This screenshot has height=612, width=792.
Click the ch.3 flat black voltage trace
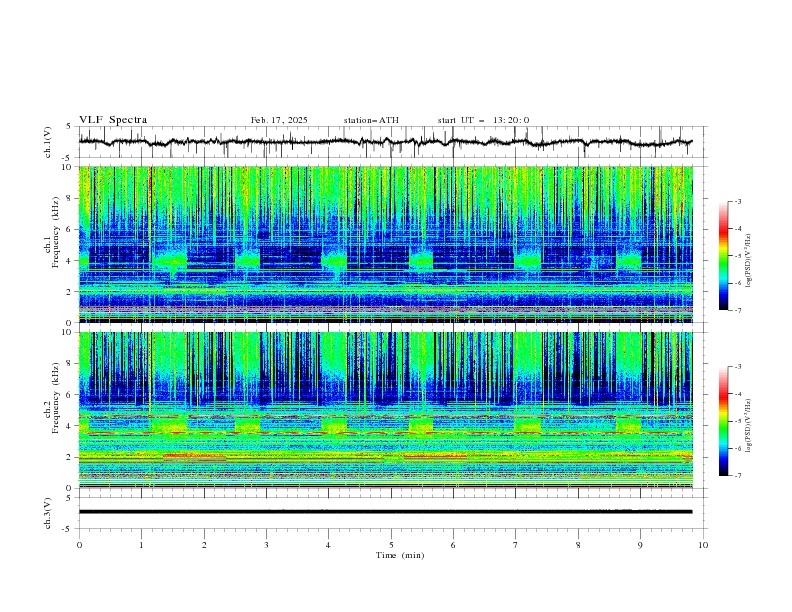point(385,512)
